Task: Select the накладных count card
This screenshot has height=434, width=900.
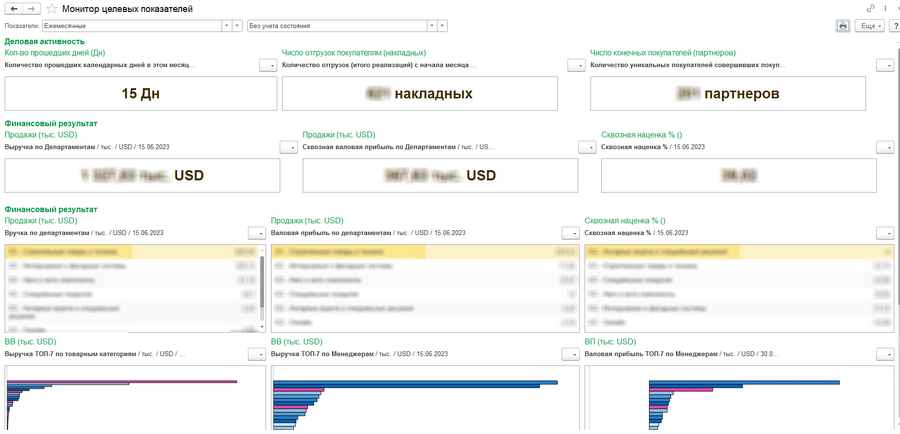Action: [x=420, y=94]
